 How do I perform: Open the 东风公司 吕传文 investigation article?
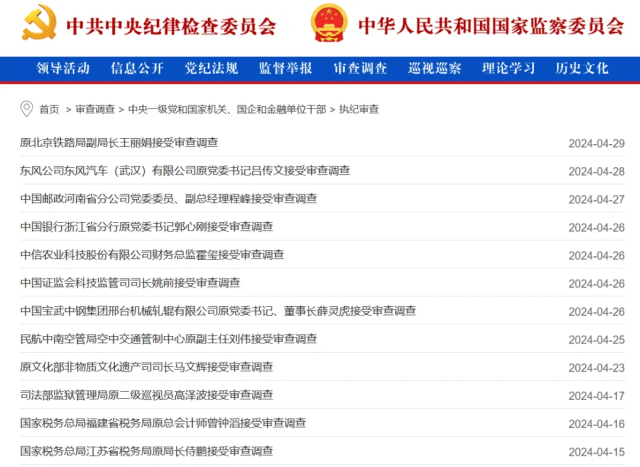pos(184,171)
